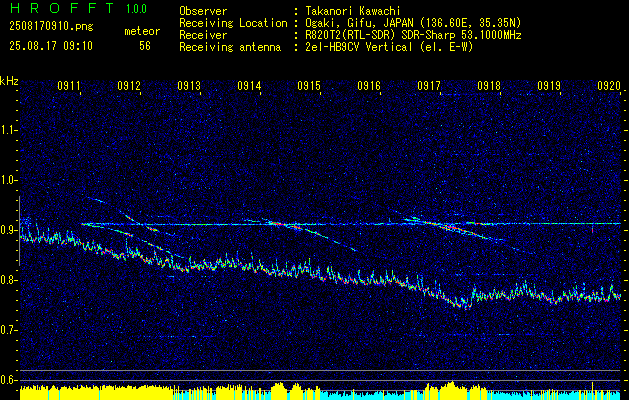This screenshot has height=400, width=629.
Task: Click the 1.1 kHz axis label
Action: pyautogui.click(x=8, y=130)
